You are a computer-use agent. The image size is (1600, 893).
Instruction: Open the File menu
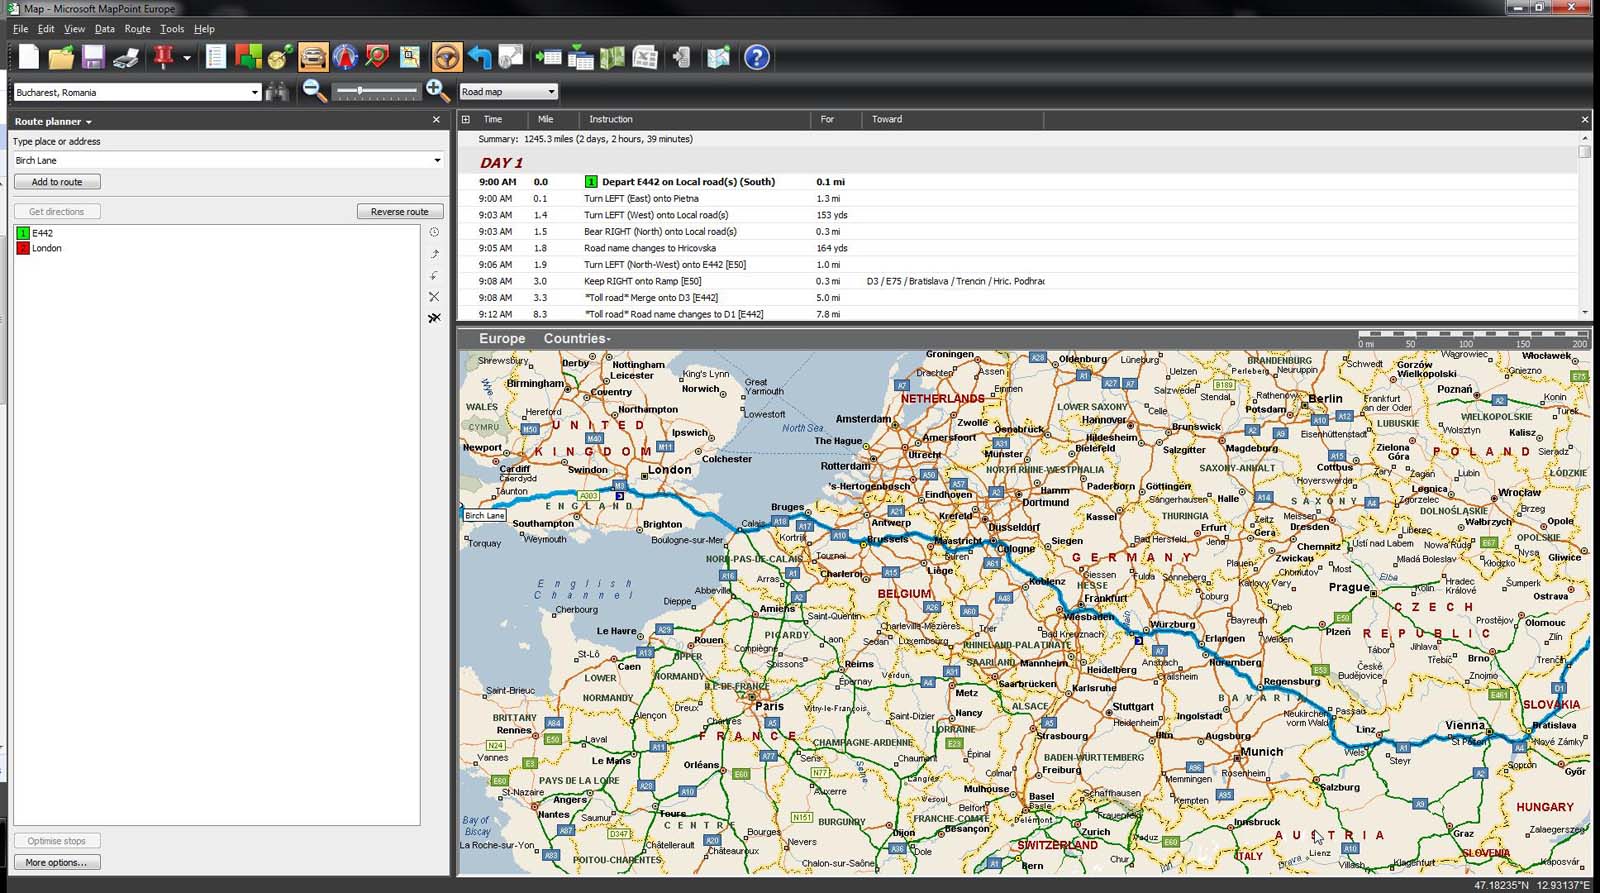coord(20,29)
